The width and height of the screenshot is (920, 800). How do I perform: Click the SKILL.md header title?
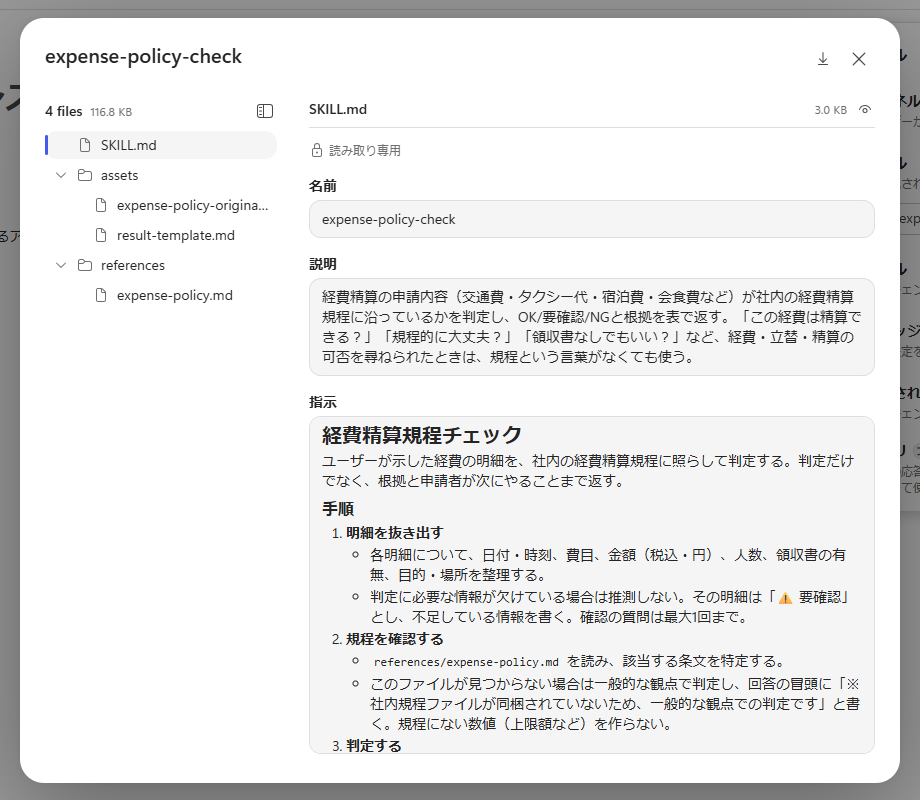pos(338,109)
